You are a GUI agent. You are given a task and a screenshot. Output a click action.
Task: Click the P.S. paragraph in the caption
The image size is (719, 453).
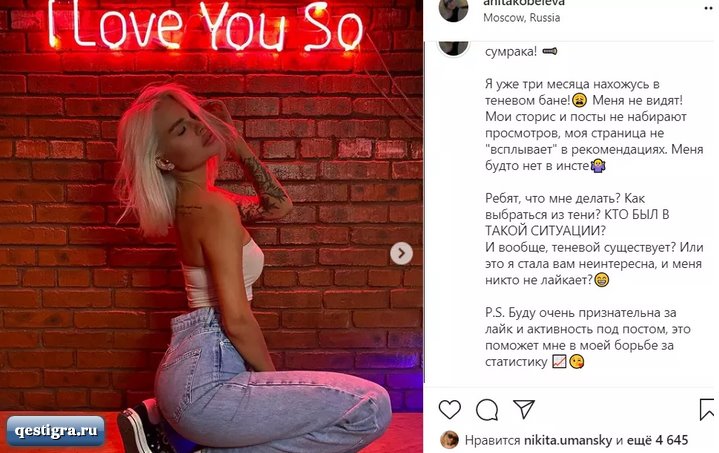[x=588, y=337]
